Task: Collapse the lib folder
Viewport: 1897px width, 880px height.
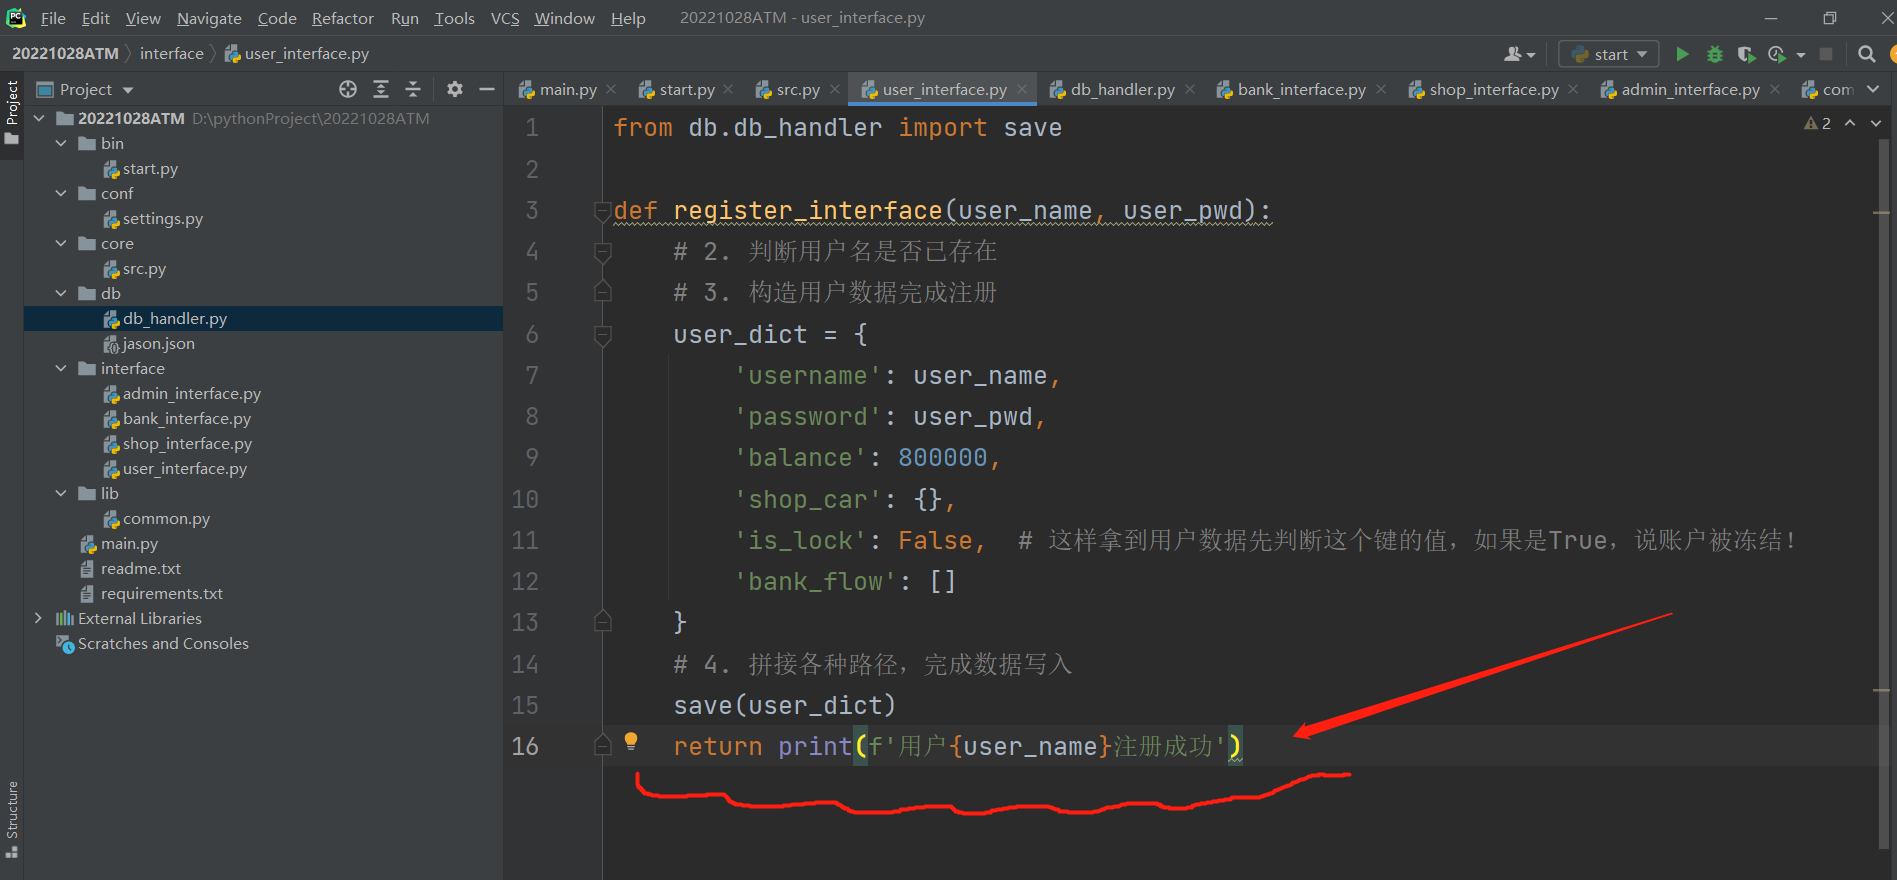Action: coord(61,493)
